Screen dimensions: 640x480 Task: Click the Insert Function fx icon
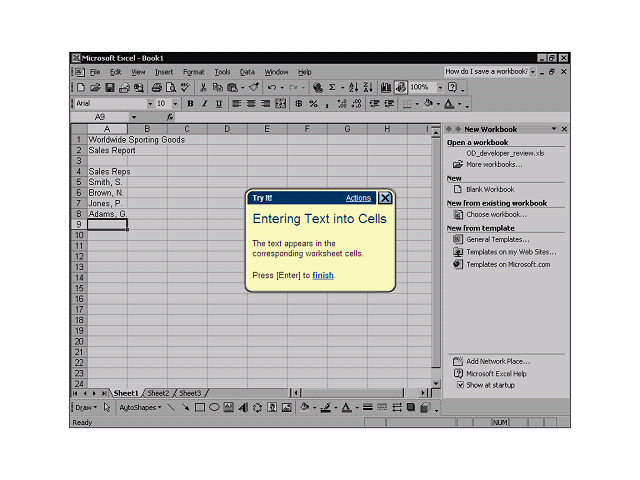170,117
